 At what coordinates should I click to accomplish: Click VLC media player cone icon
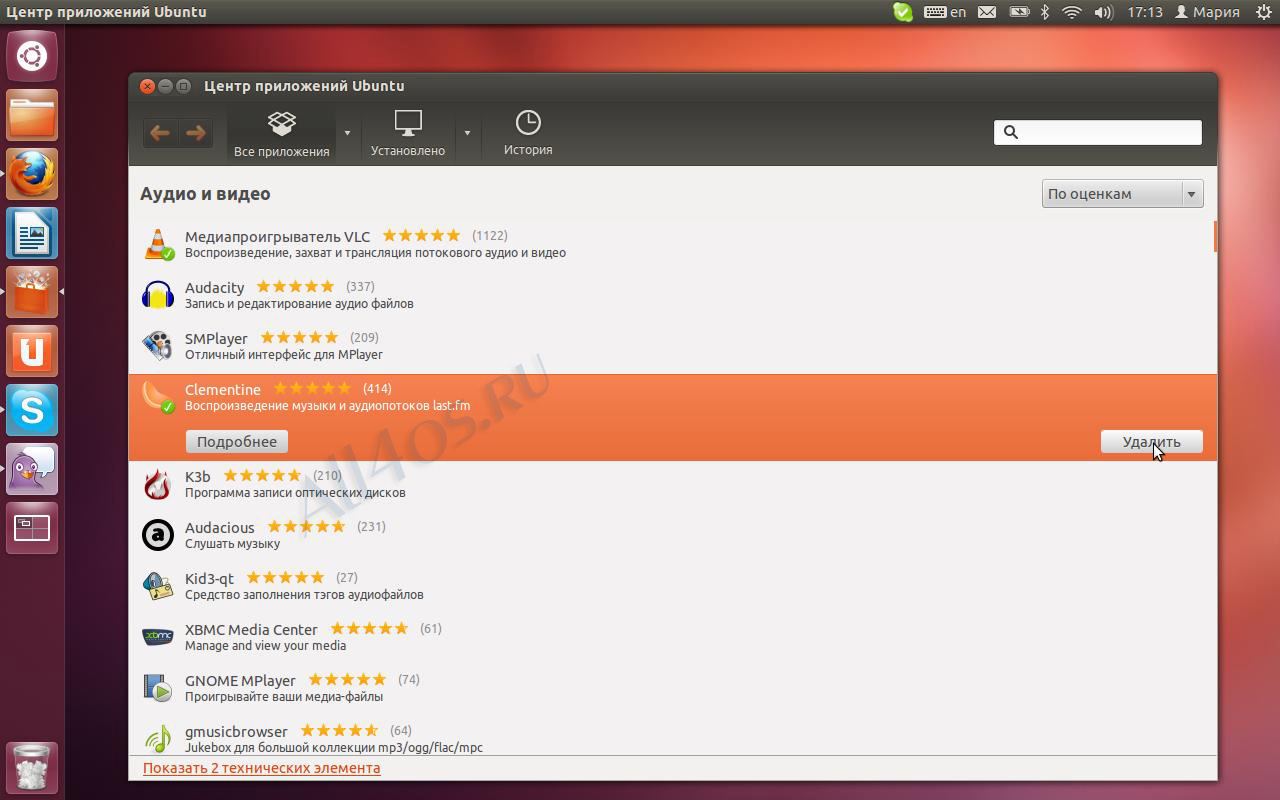point(158,244)
